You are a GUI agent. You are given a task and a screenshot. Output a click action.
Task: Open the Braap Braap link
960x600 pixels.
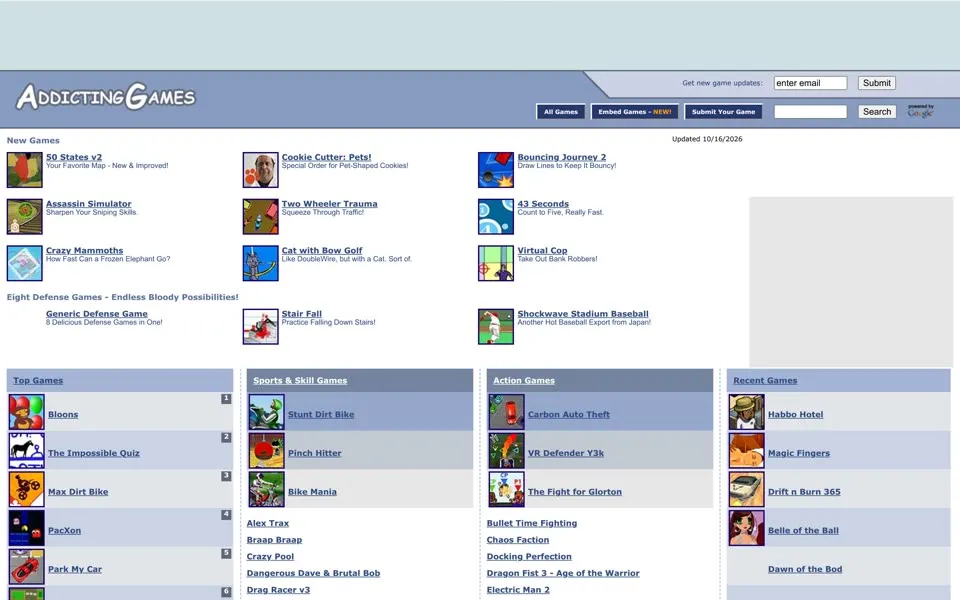point(274,539)
